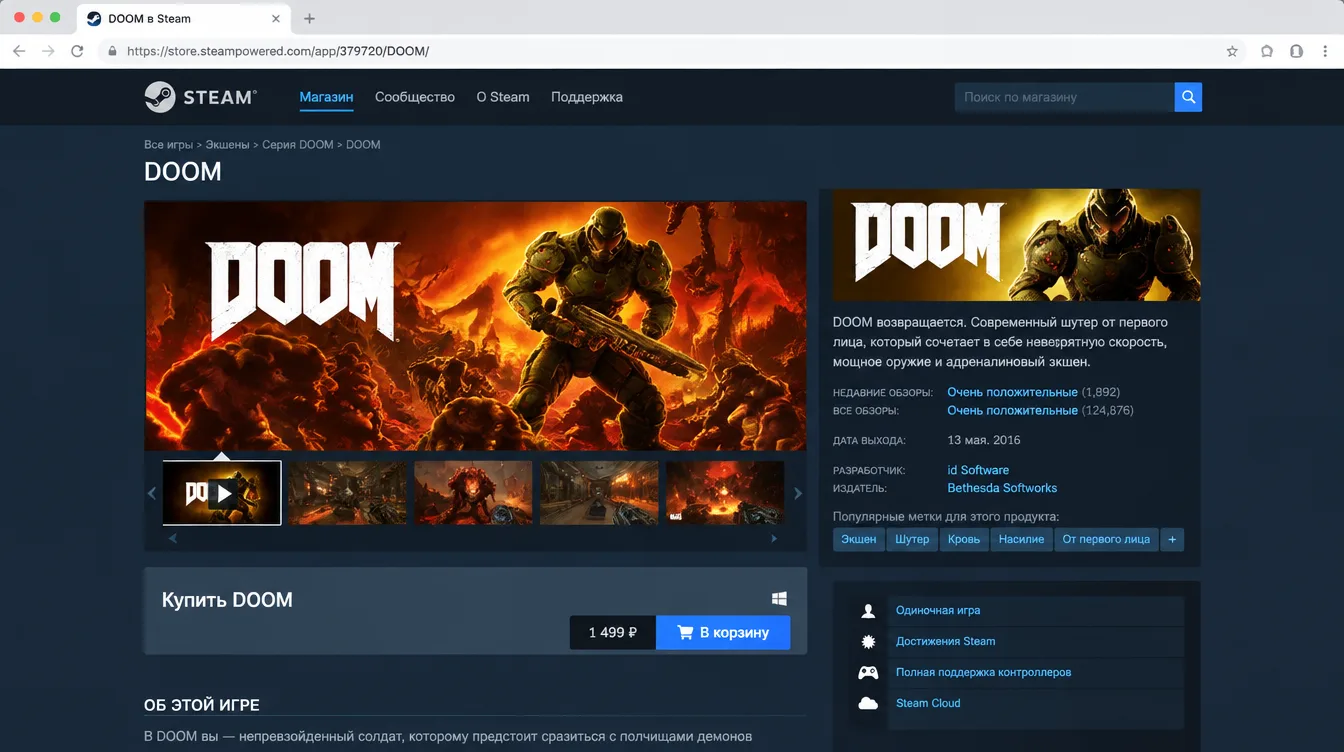Click the Экшены breadcrumb link
Screen dimensions: 1344x752
click(227, 145)
